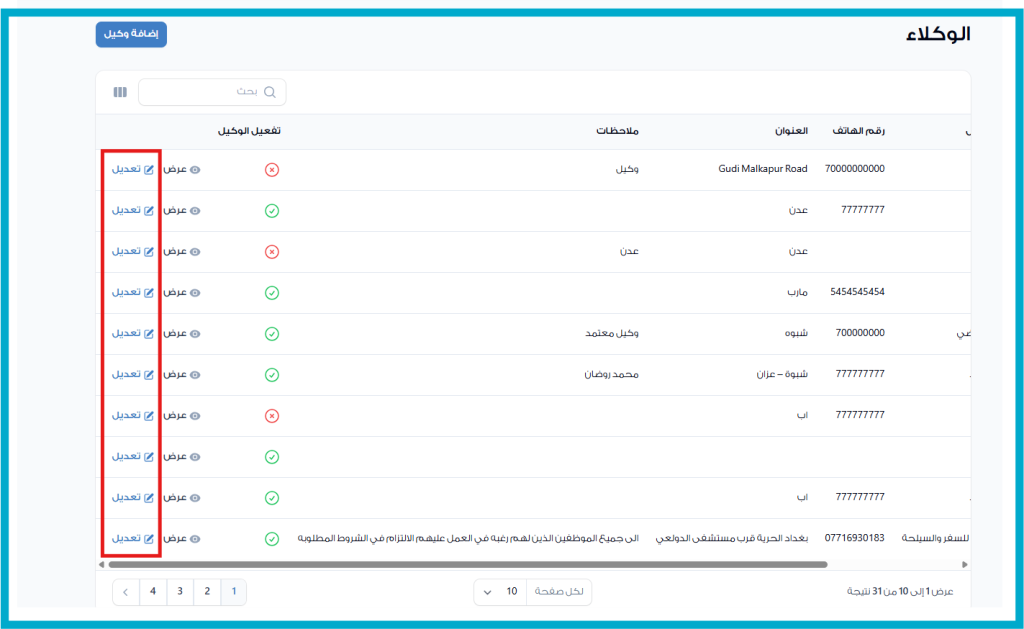Click view eye icon for بغداد row
This screenshot has width=1024, height=629.
[195, 539]
